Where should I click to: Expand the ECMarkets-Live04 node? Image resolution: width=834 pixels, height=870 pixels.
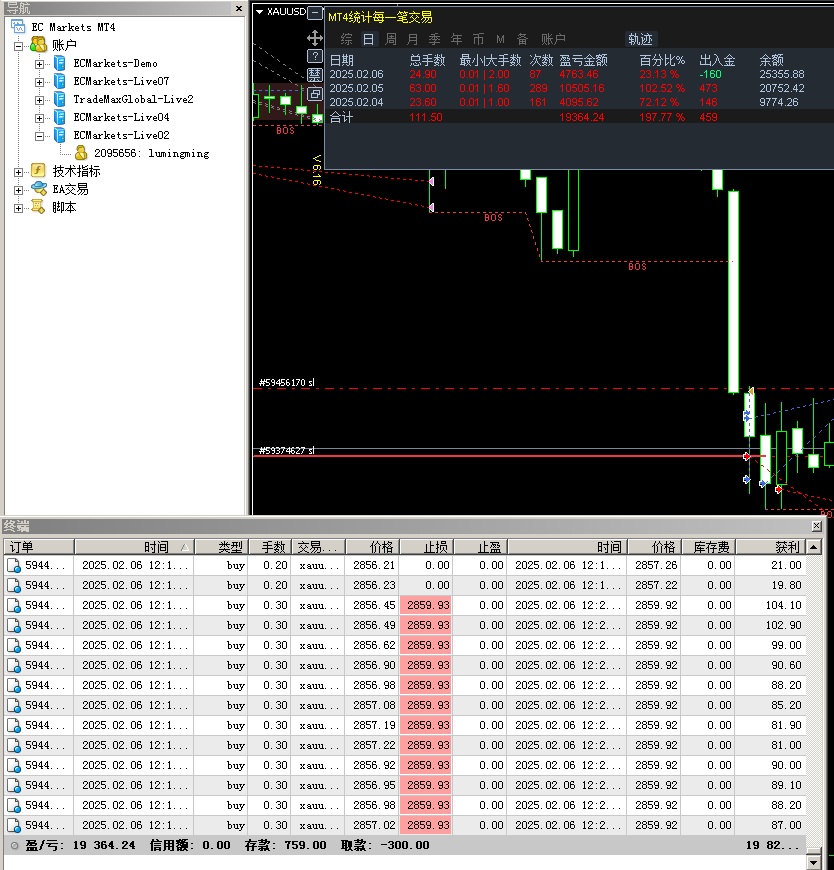39,118
